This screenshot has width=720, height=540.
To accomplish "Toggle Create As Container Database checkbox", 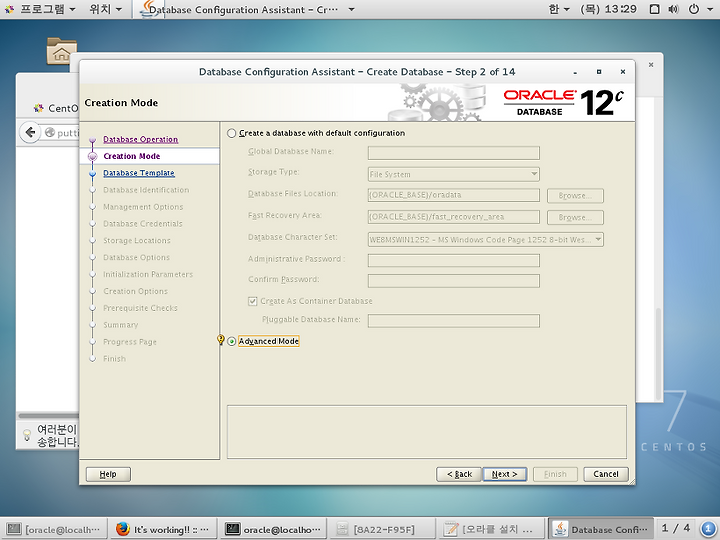I will [253, 301].
